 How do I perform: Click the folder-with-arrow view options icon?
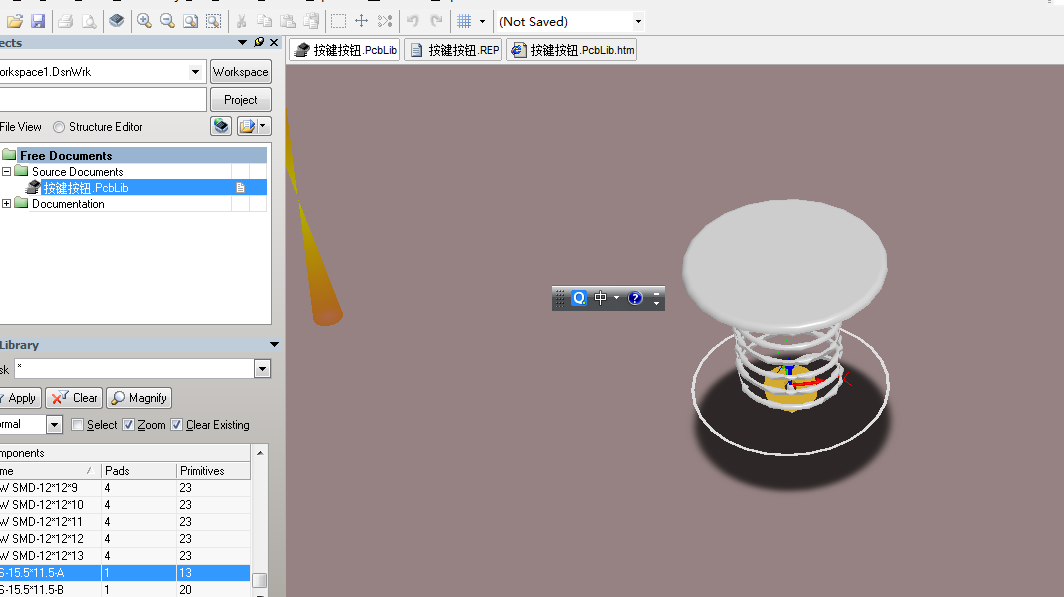[x=247, y=126]
